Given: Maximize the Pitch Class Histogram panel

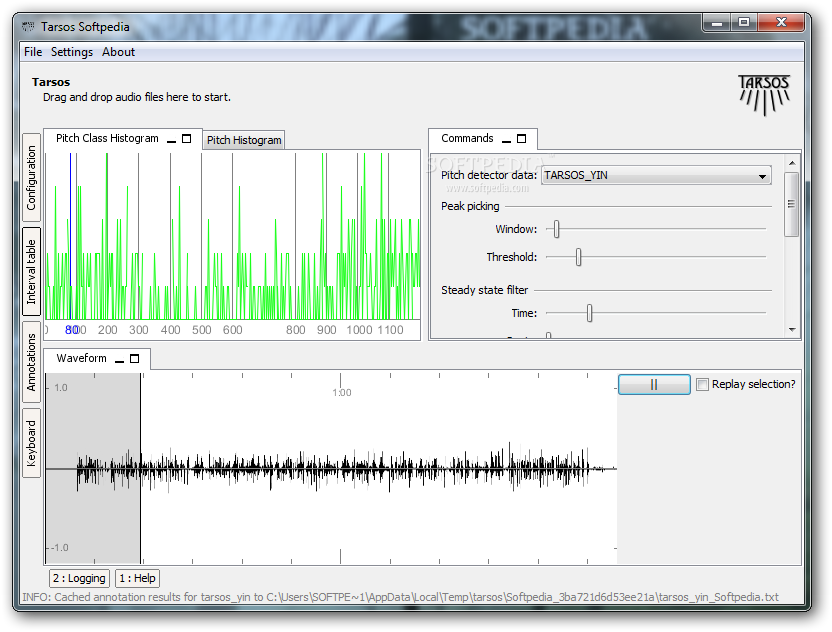Looking at the screenshot, I should point(186,138).
